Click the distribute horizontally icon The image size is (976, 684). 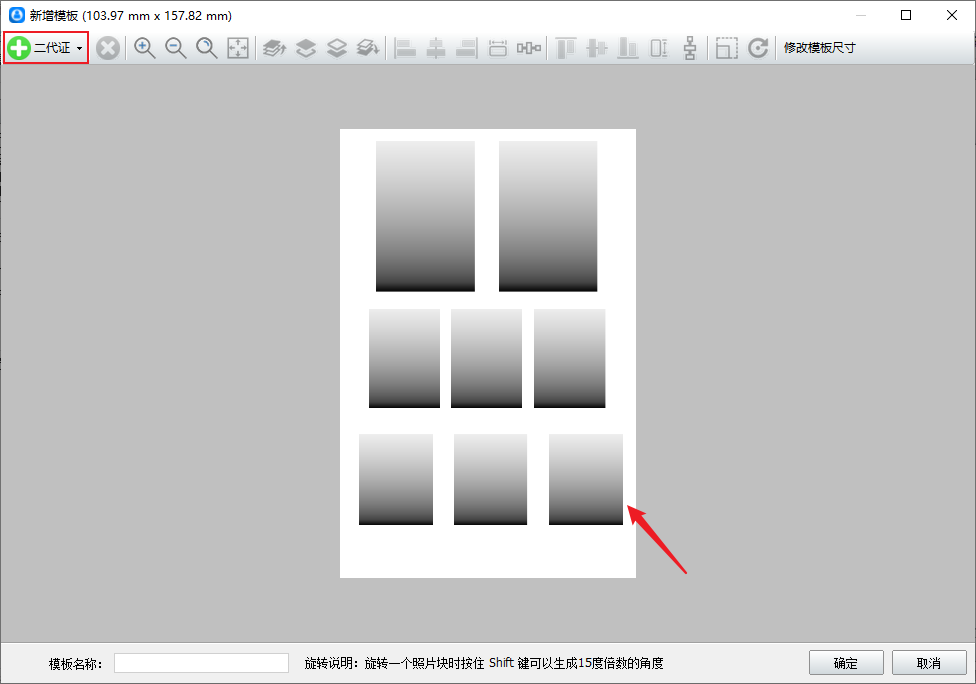tap(528, 48)
